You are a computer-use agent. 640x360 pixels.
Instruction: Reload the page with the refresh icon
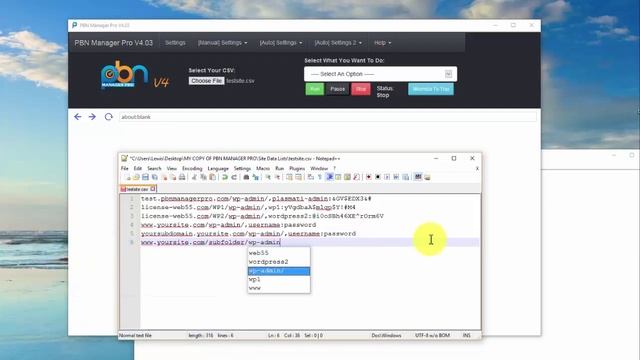(x=109, y=117)
